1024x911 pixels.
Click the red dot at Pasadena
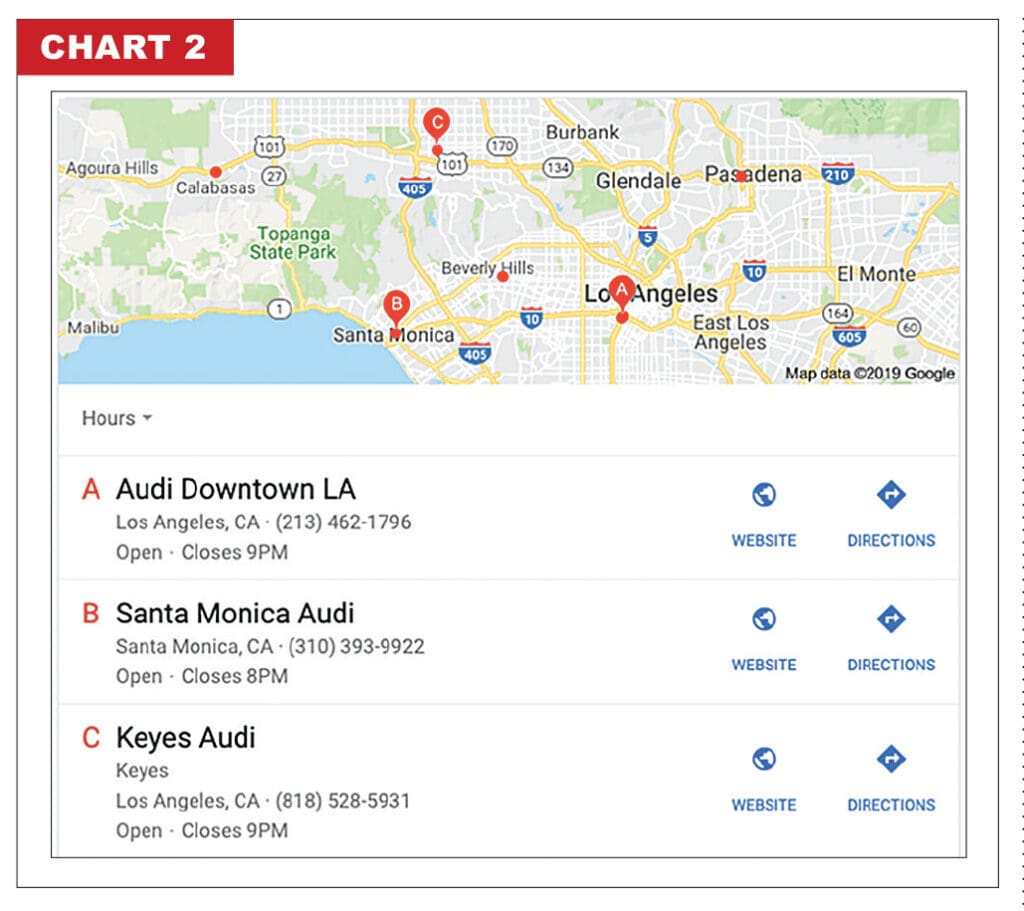point(741,176)
